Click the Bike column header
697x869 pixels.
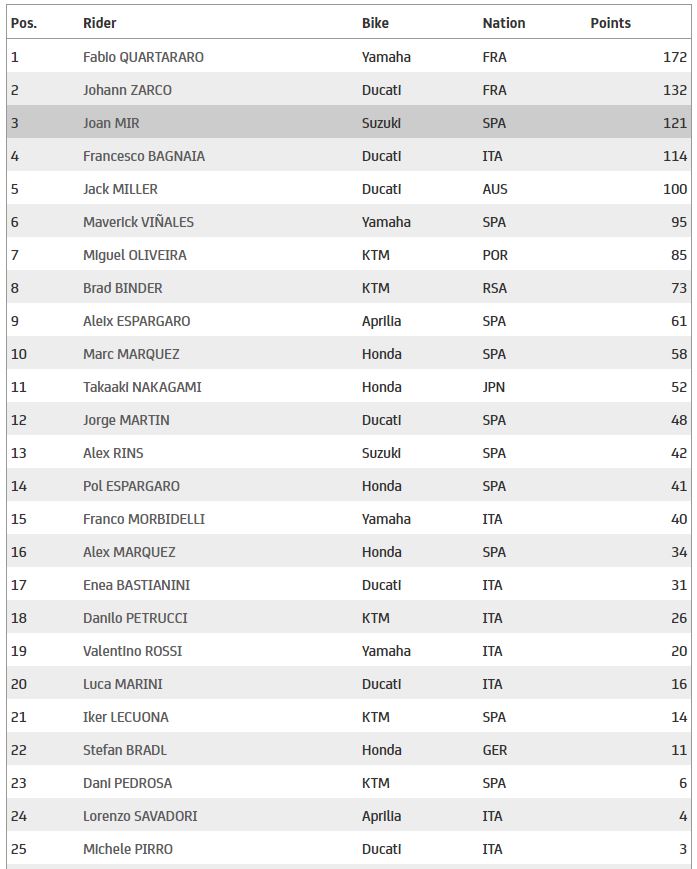[375, 23]
